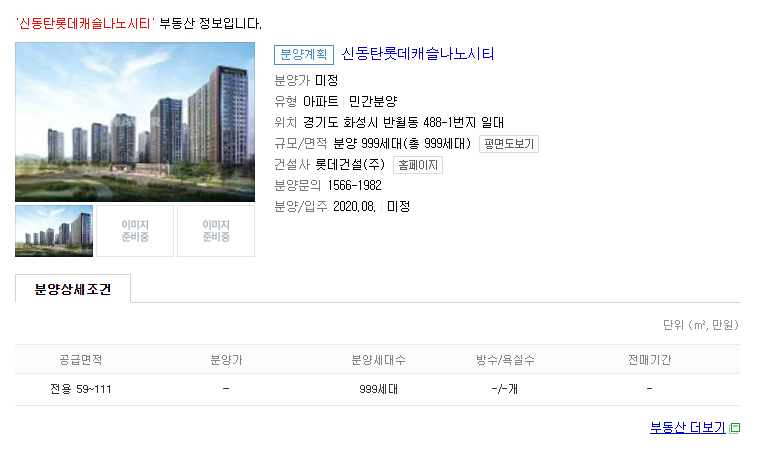Click the 롯데건설(주) builder name
This screenshot has width=760, height=456.
pos(350,165)
